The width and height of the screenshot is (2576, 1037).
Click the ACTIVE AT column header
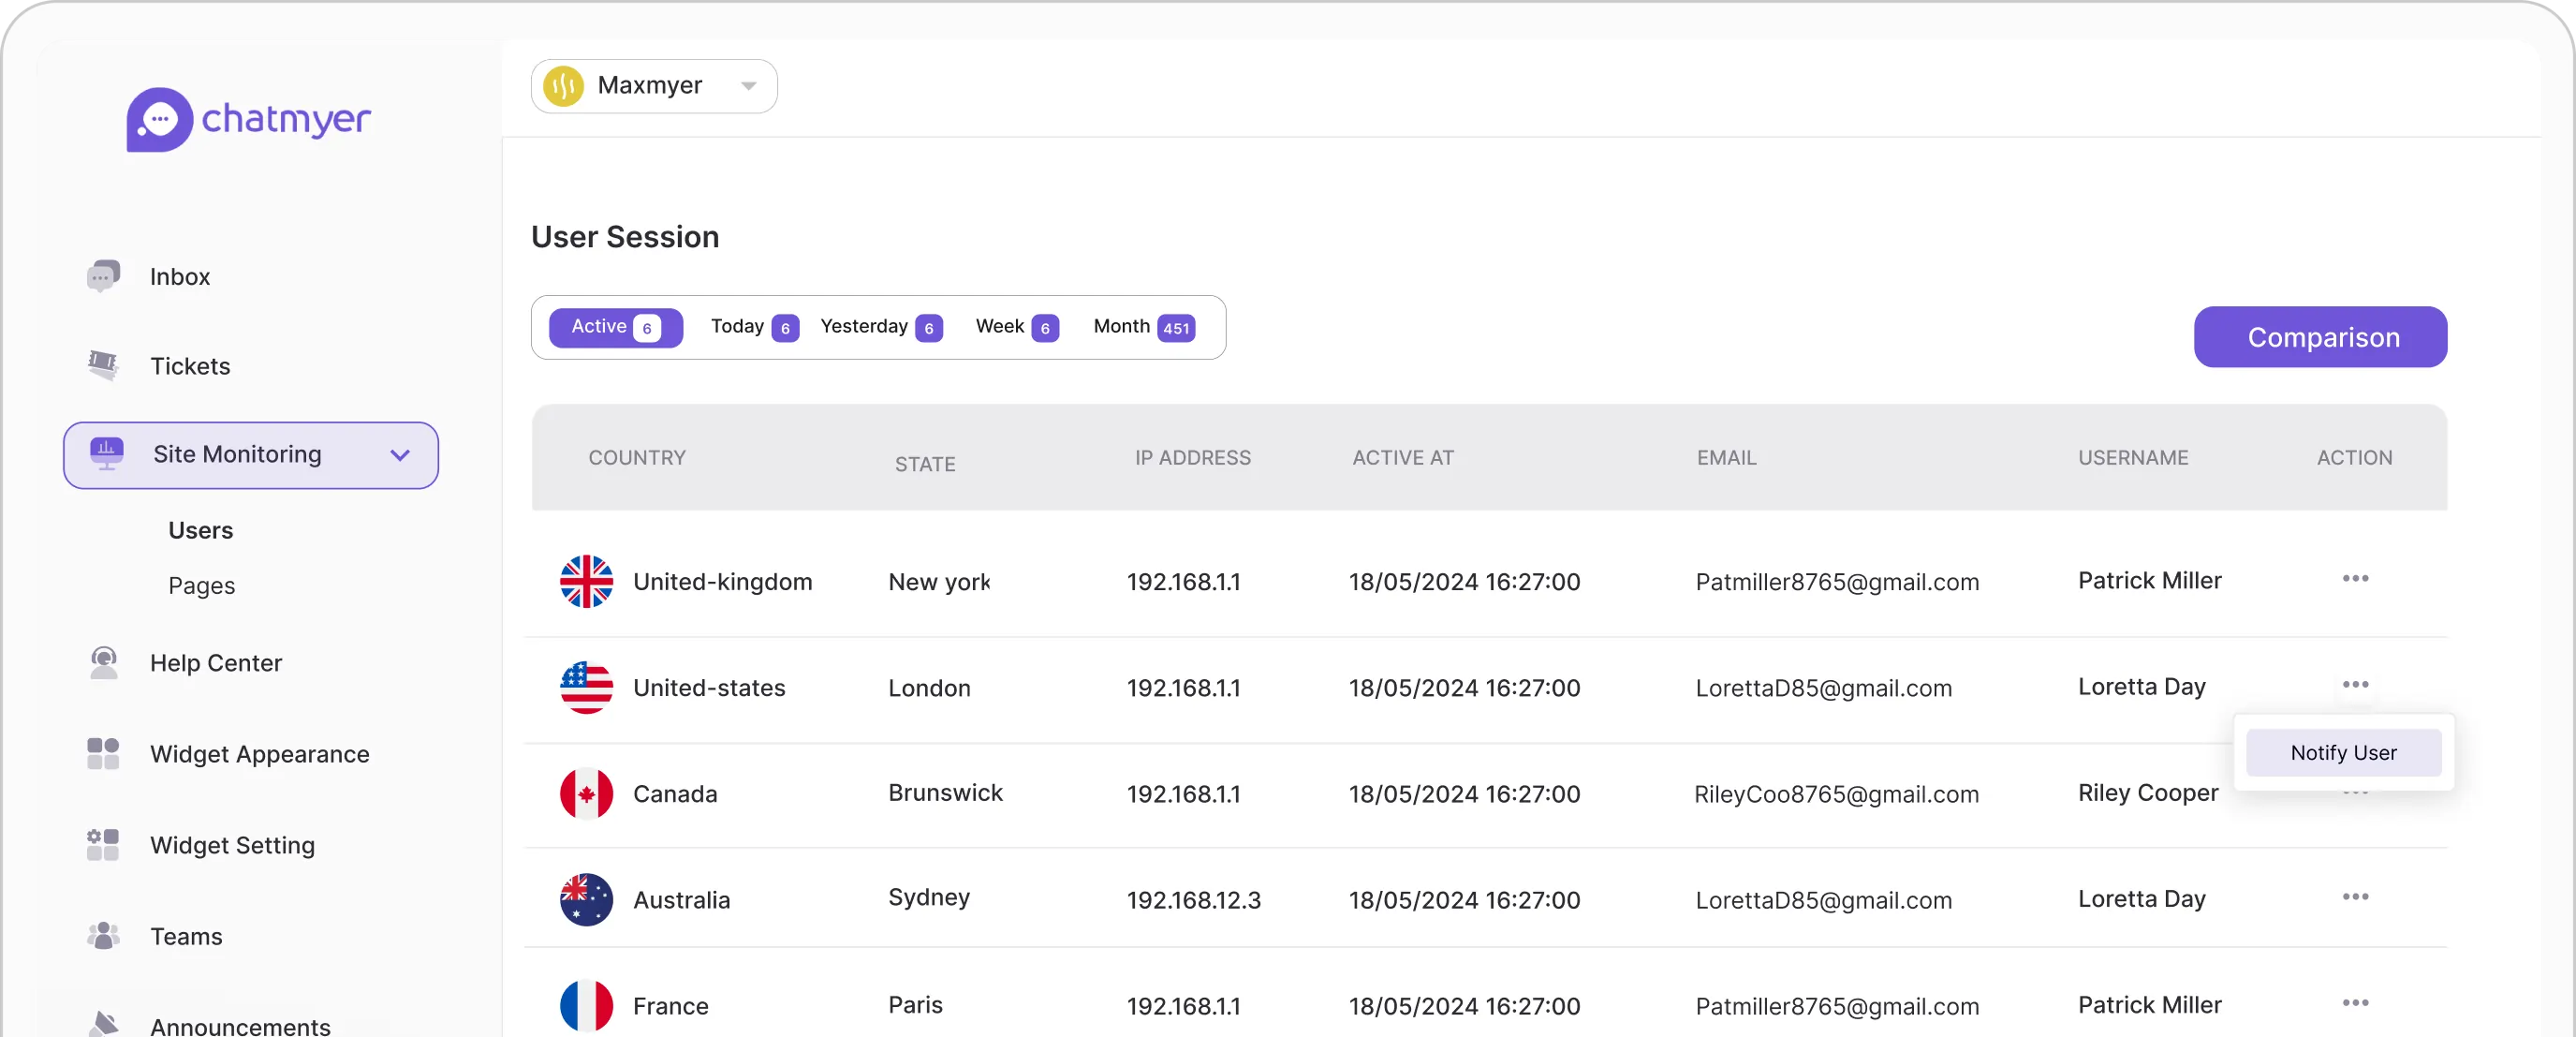click(1402, 458)
